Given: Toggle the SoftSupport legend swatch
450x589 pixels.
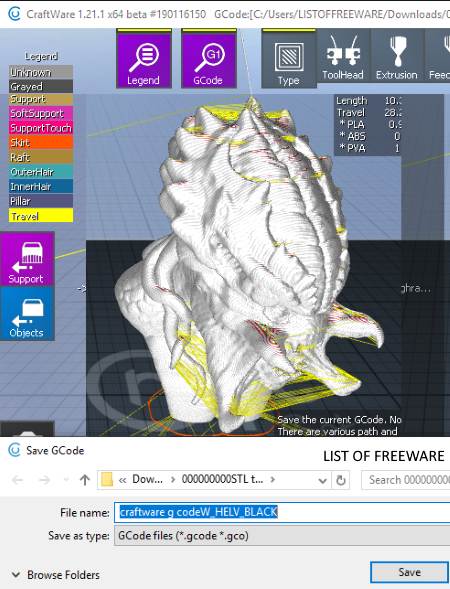Looking at the screenshot, I should coord(41,113).
